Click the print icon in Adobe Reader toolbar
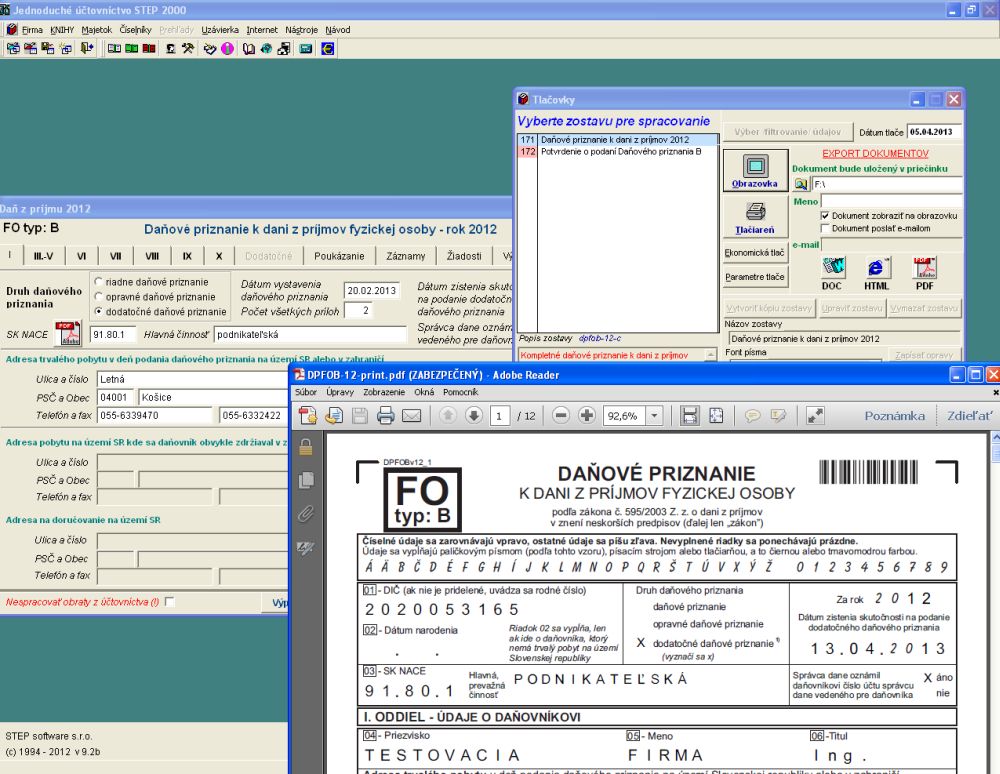 pyautogui.click(x=385, y=416)
